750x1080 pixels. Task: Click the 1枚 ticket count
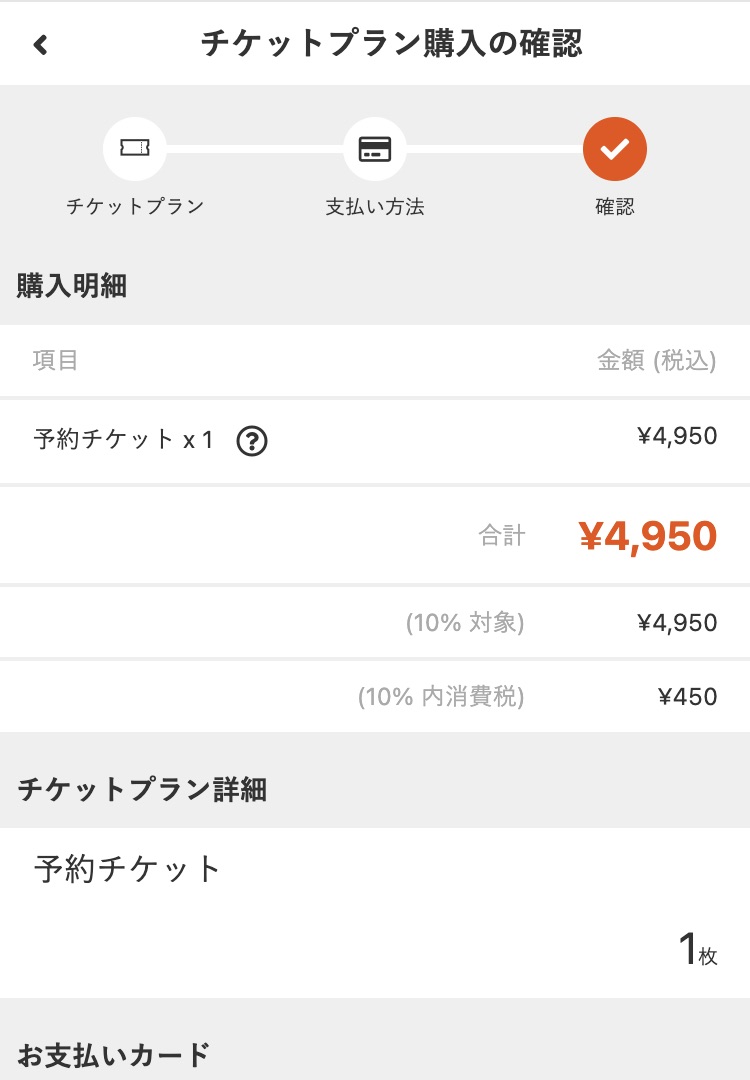[x=698, y=948]
